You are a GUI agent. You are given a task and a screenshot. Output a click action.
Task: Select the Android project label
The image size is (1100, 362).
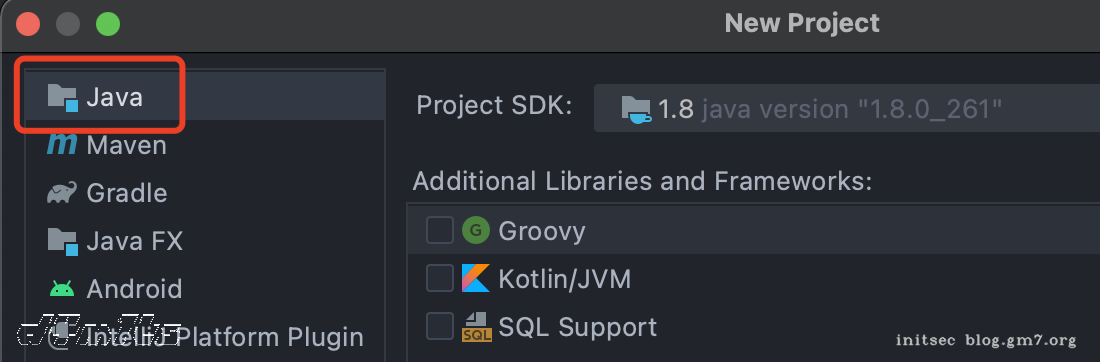pyautogui.click(x=134, y=288)
